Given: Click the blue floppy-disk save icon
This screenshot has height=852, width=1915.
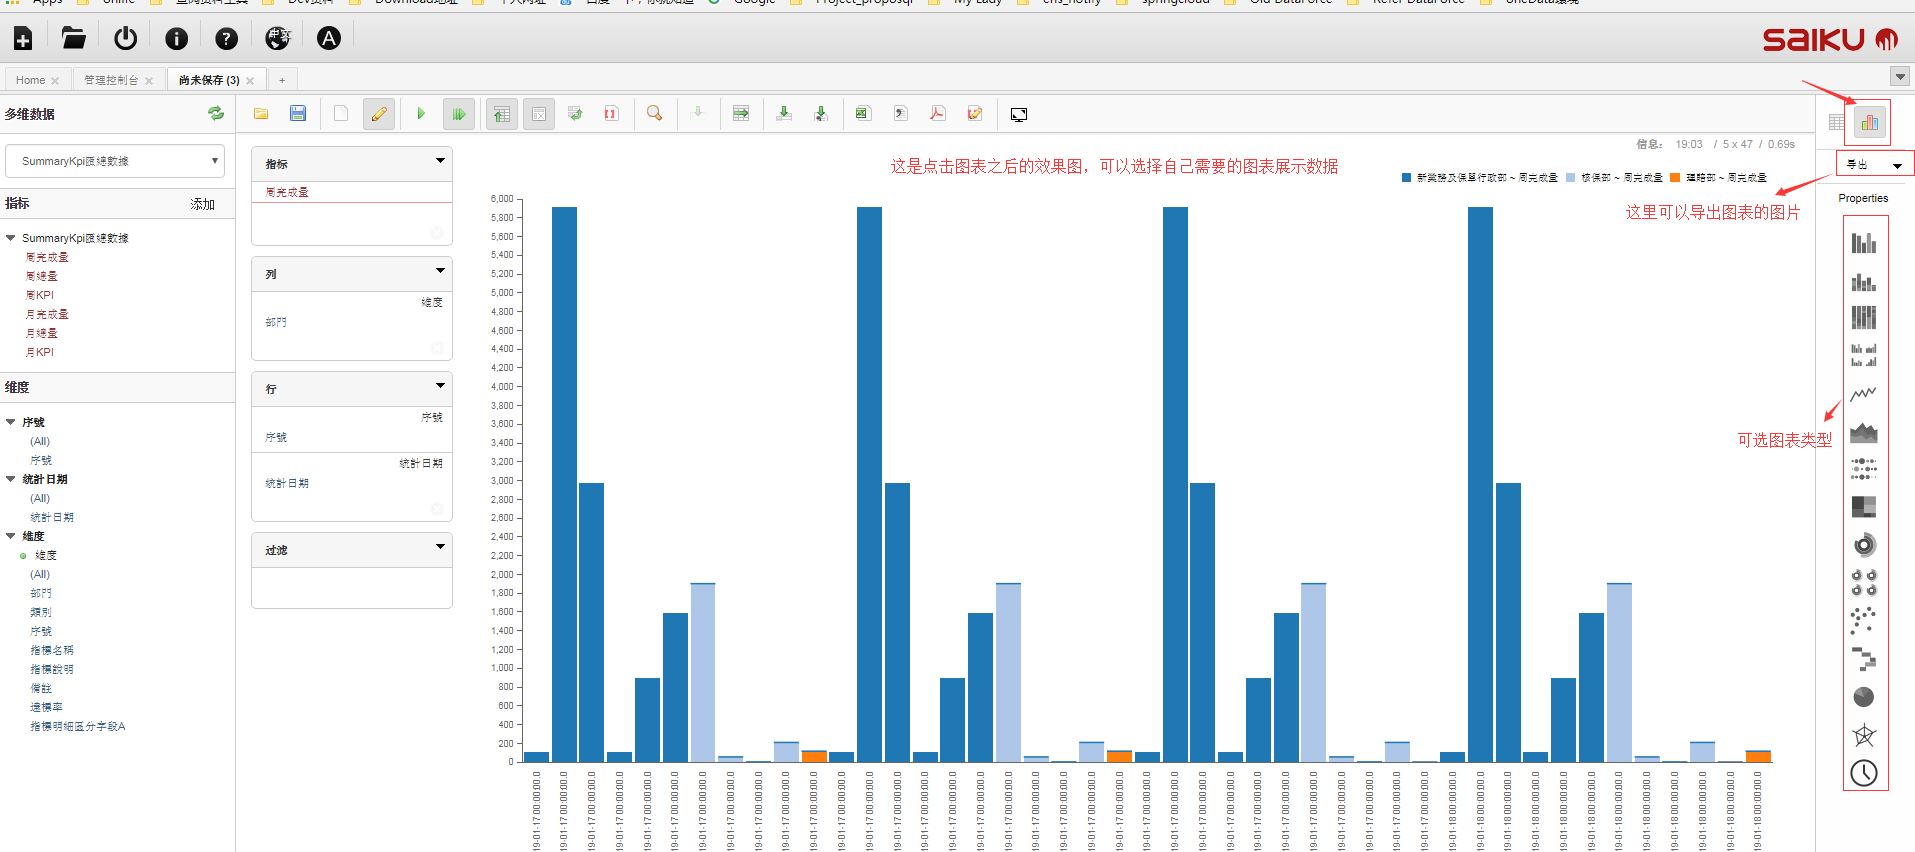Looking at the screenshot, I should click(x=298, y=114).
